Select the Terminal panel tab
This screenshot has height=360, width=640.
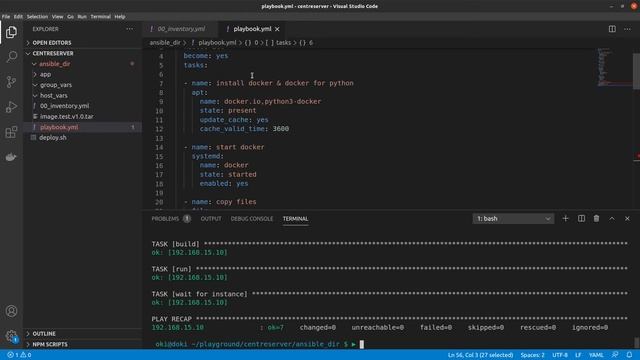[296, 219]
